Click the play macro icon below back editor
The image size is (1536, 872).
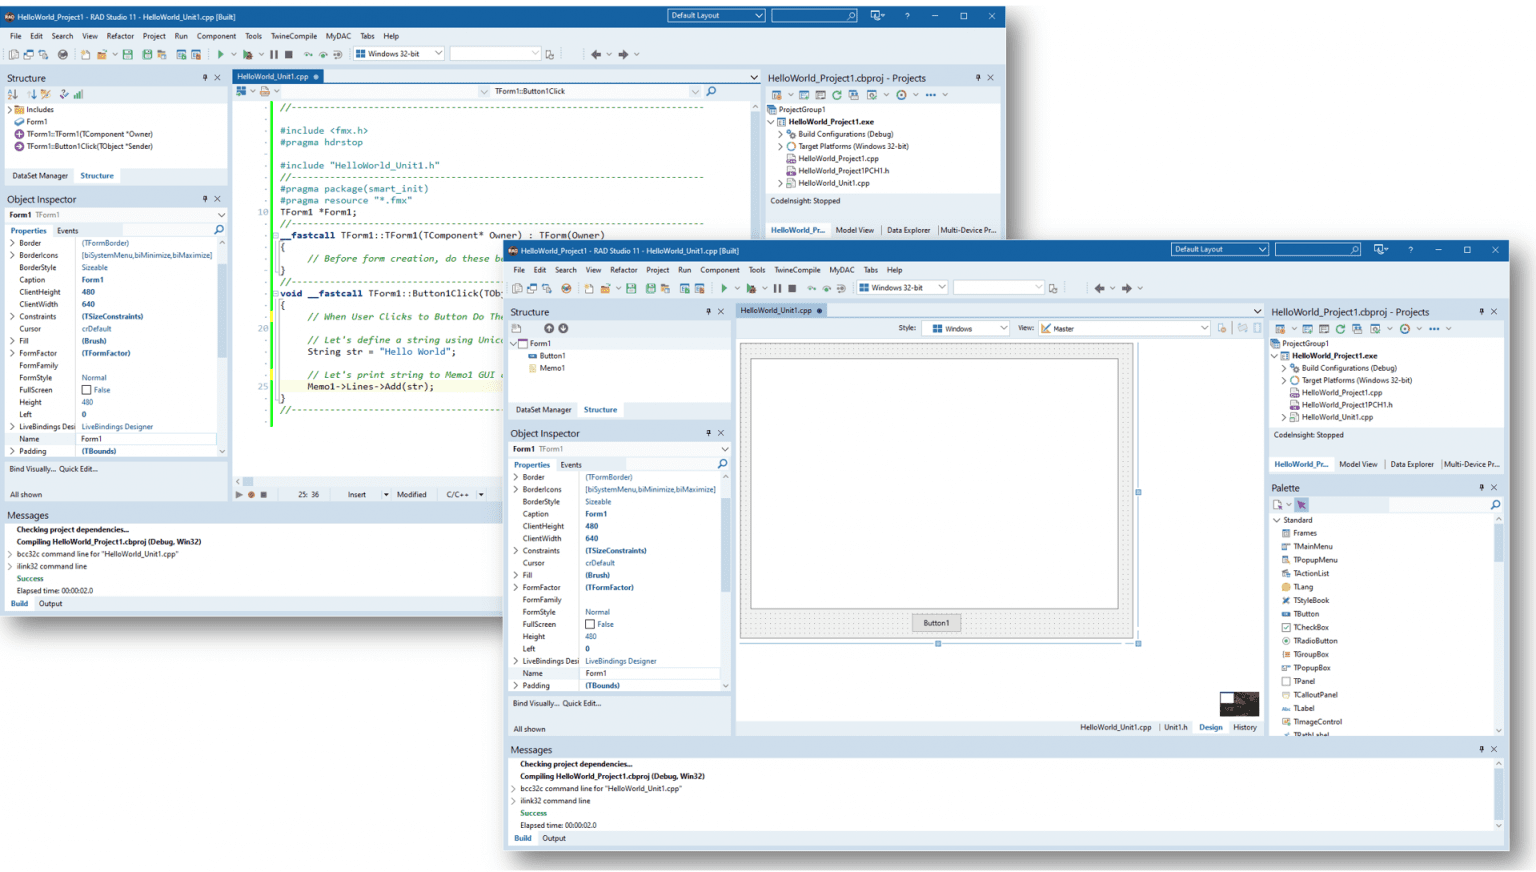(x=238, y=494)
